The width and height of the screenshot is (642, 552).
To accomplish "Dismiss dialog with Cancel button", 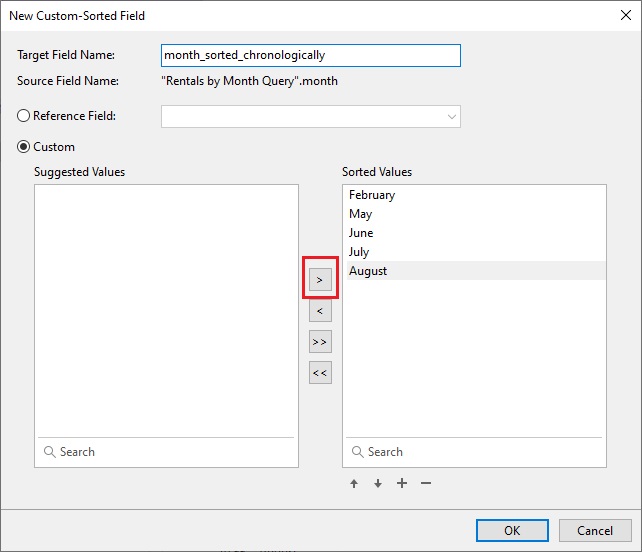I will 595,531.
